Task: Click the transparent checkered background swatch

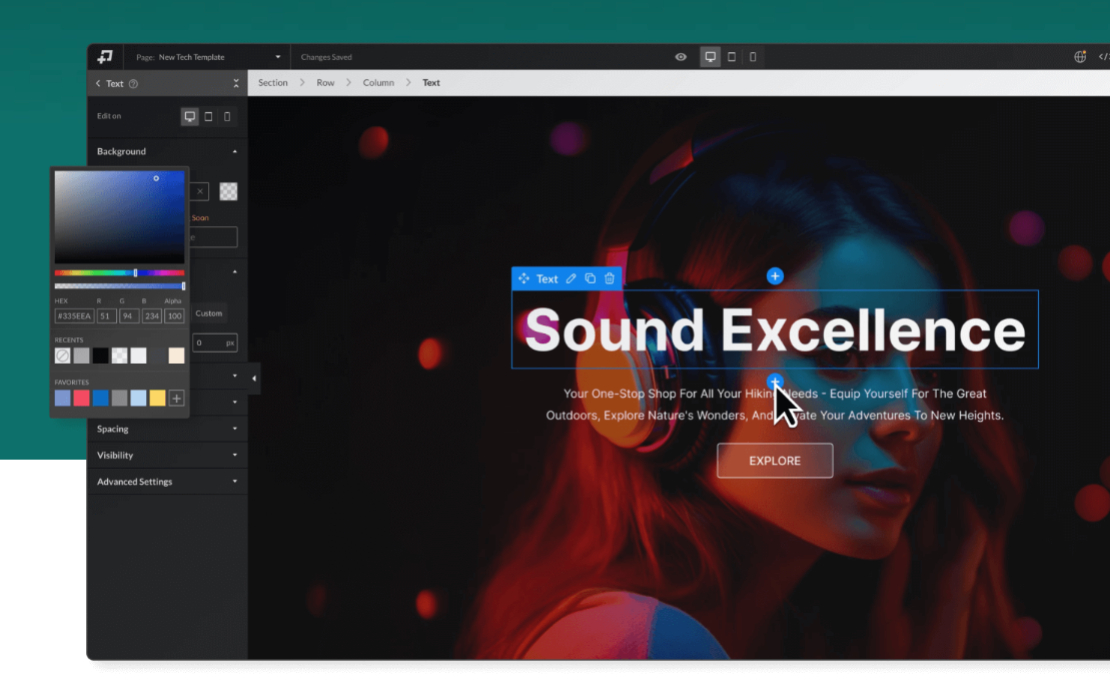Action: [229, 191]
